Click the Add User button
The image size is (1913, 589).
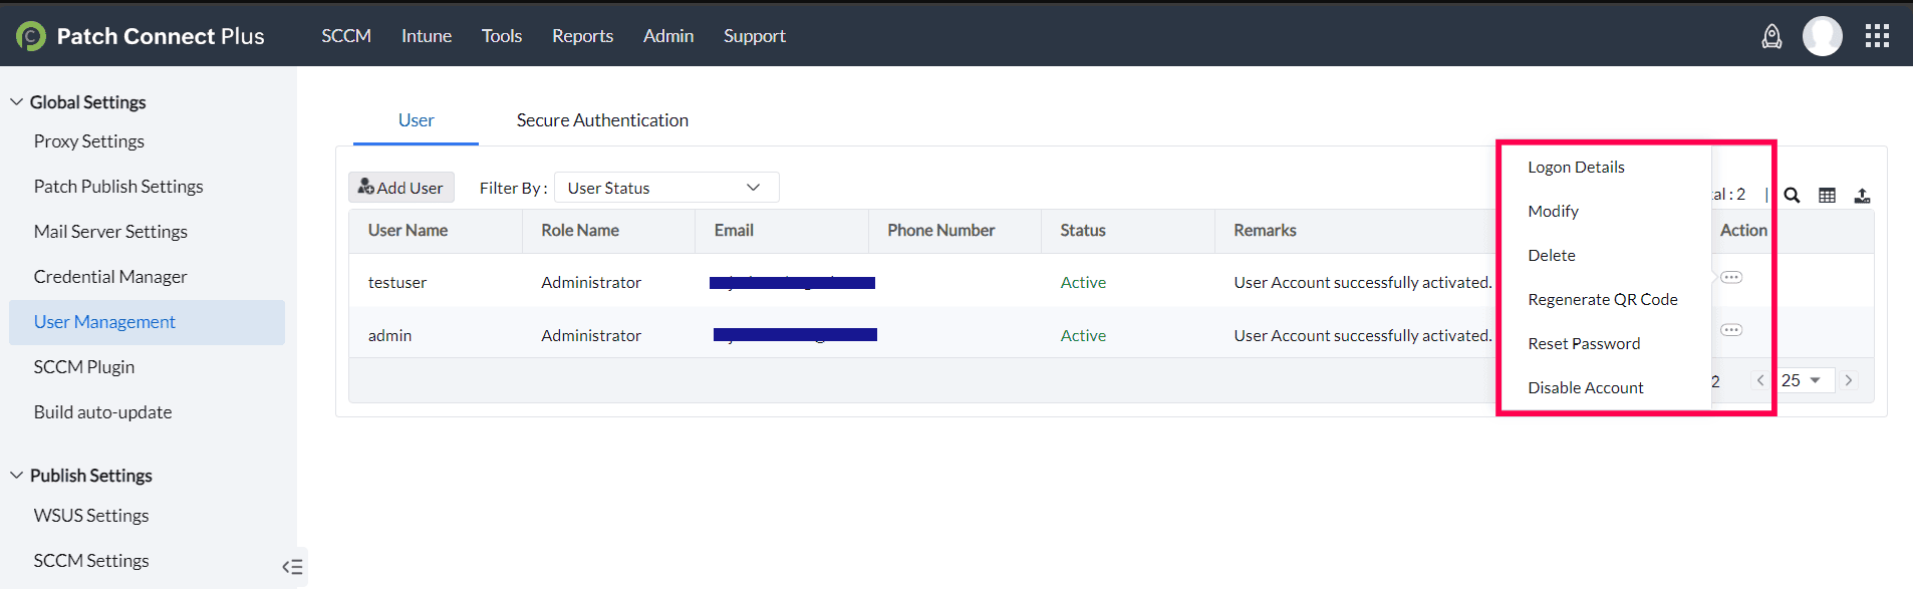tap(401, 188)
